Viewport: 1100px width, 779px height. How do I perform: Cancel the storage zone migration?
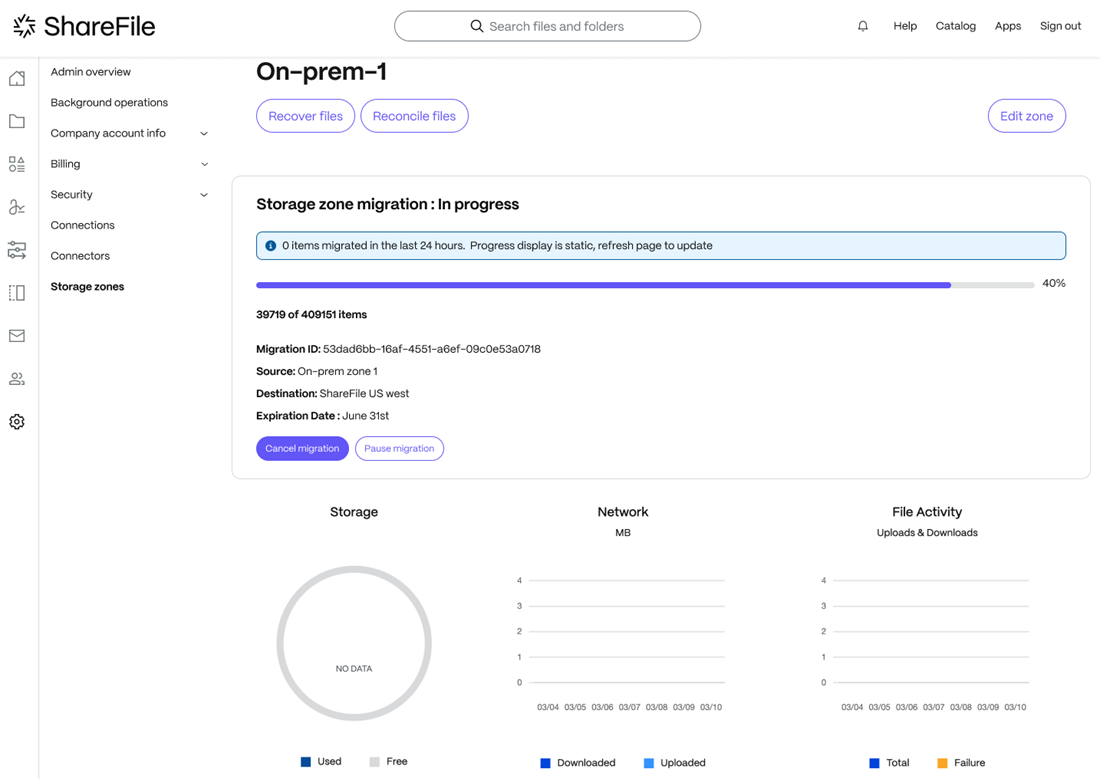point(302,448)
